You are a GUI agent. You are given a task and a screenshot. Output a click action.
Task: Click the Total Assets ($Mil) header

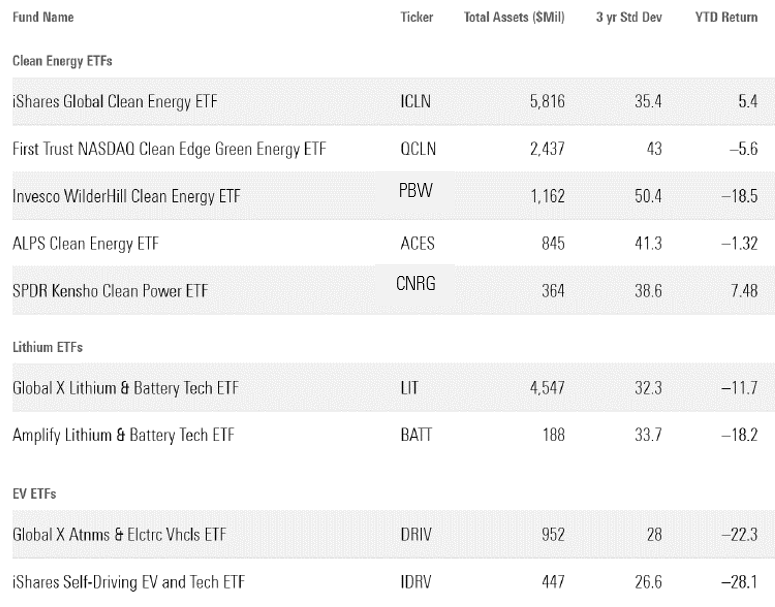(514, 18)
